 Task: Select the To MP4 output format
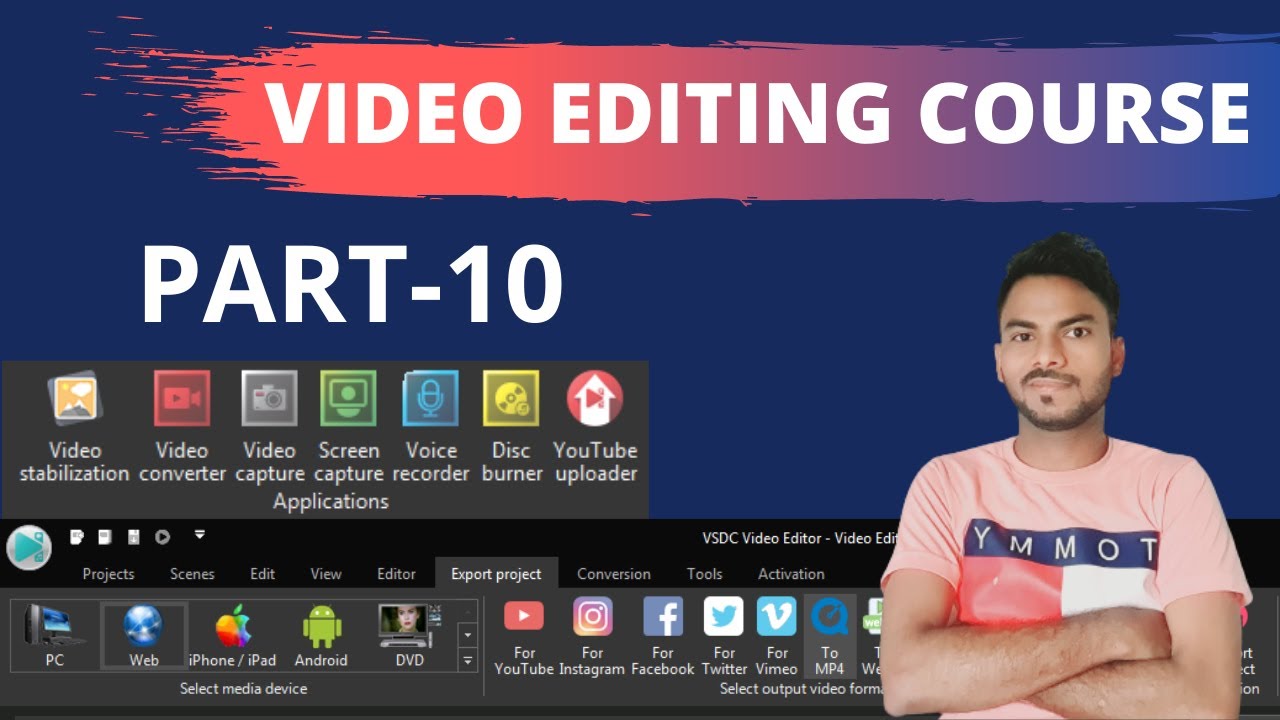pyautogui.click(x=830, y=637)
